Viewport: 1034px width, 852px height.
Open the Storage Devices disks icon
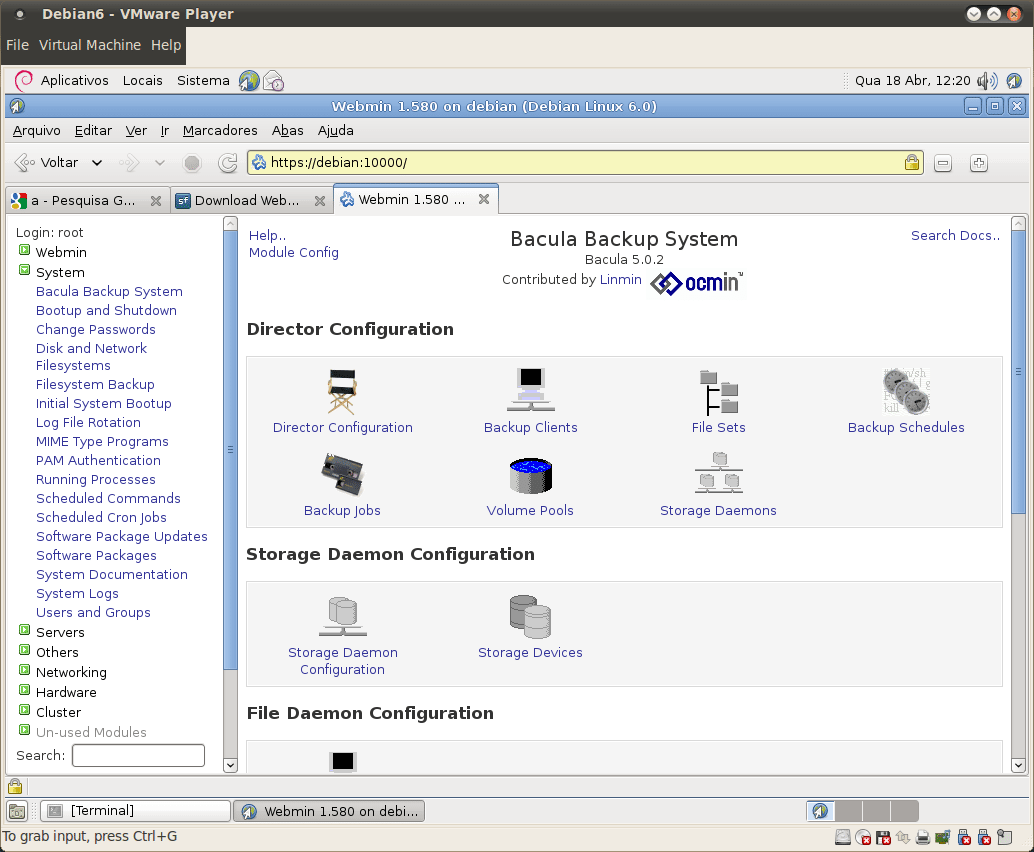[x=530, y=617]
